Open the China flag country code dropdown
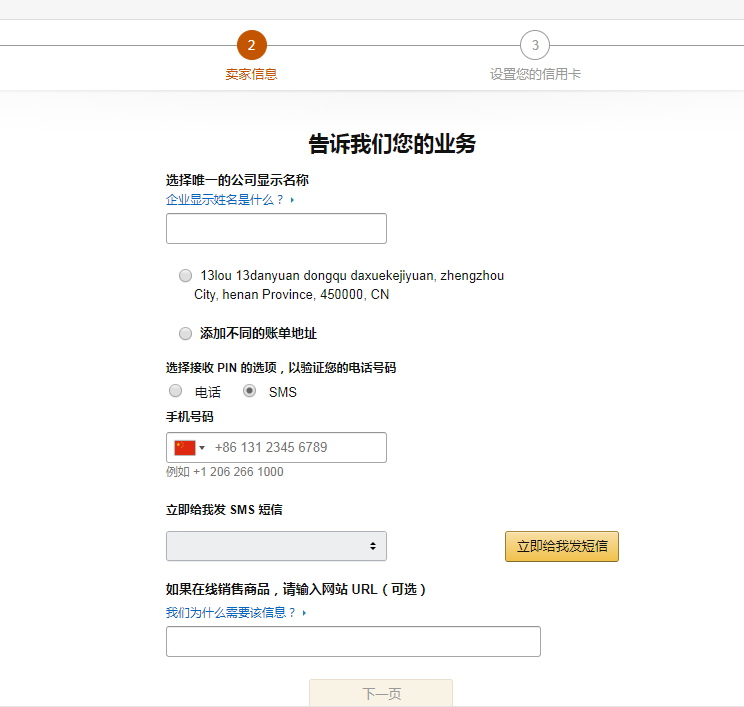Screen dimensions: 744x707 point(189,447)
